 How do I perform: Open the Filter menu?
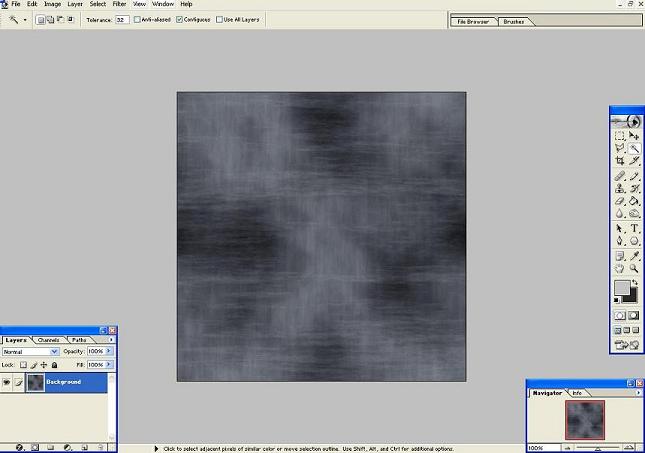(121, 4)
